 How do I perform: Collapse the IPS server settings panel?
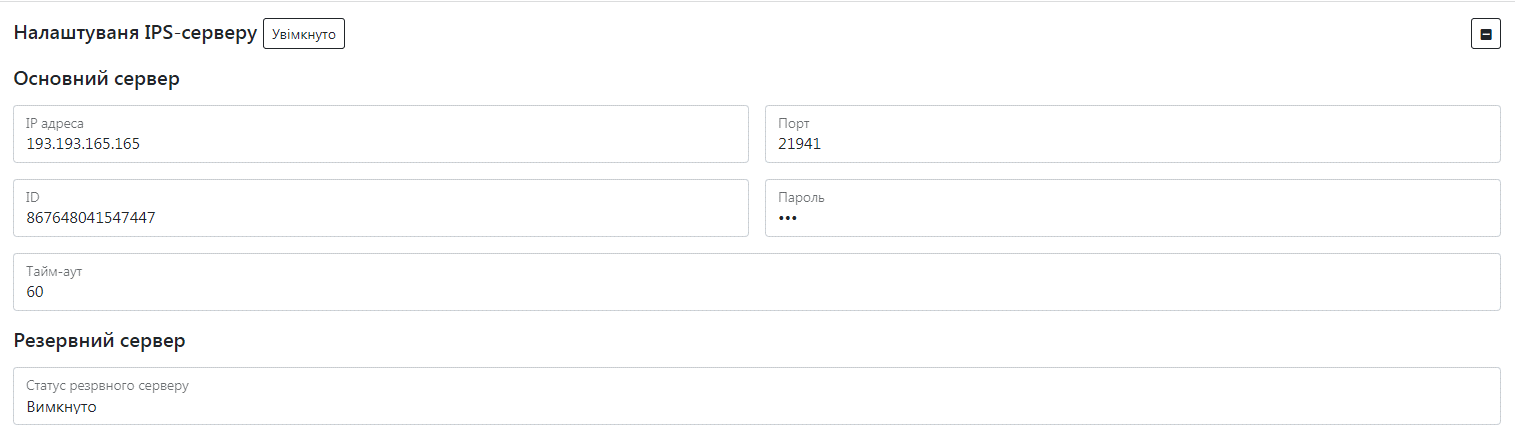tap(1485, 35)
